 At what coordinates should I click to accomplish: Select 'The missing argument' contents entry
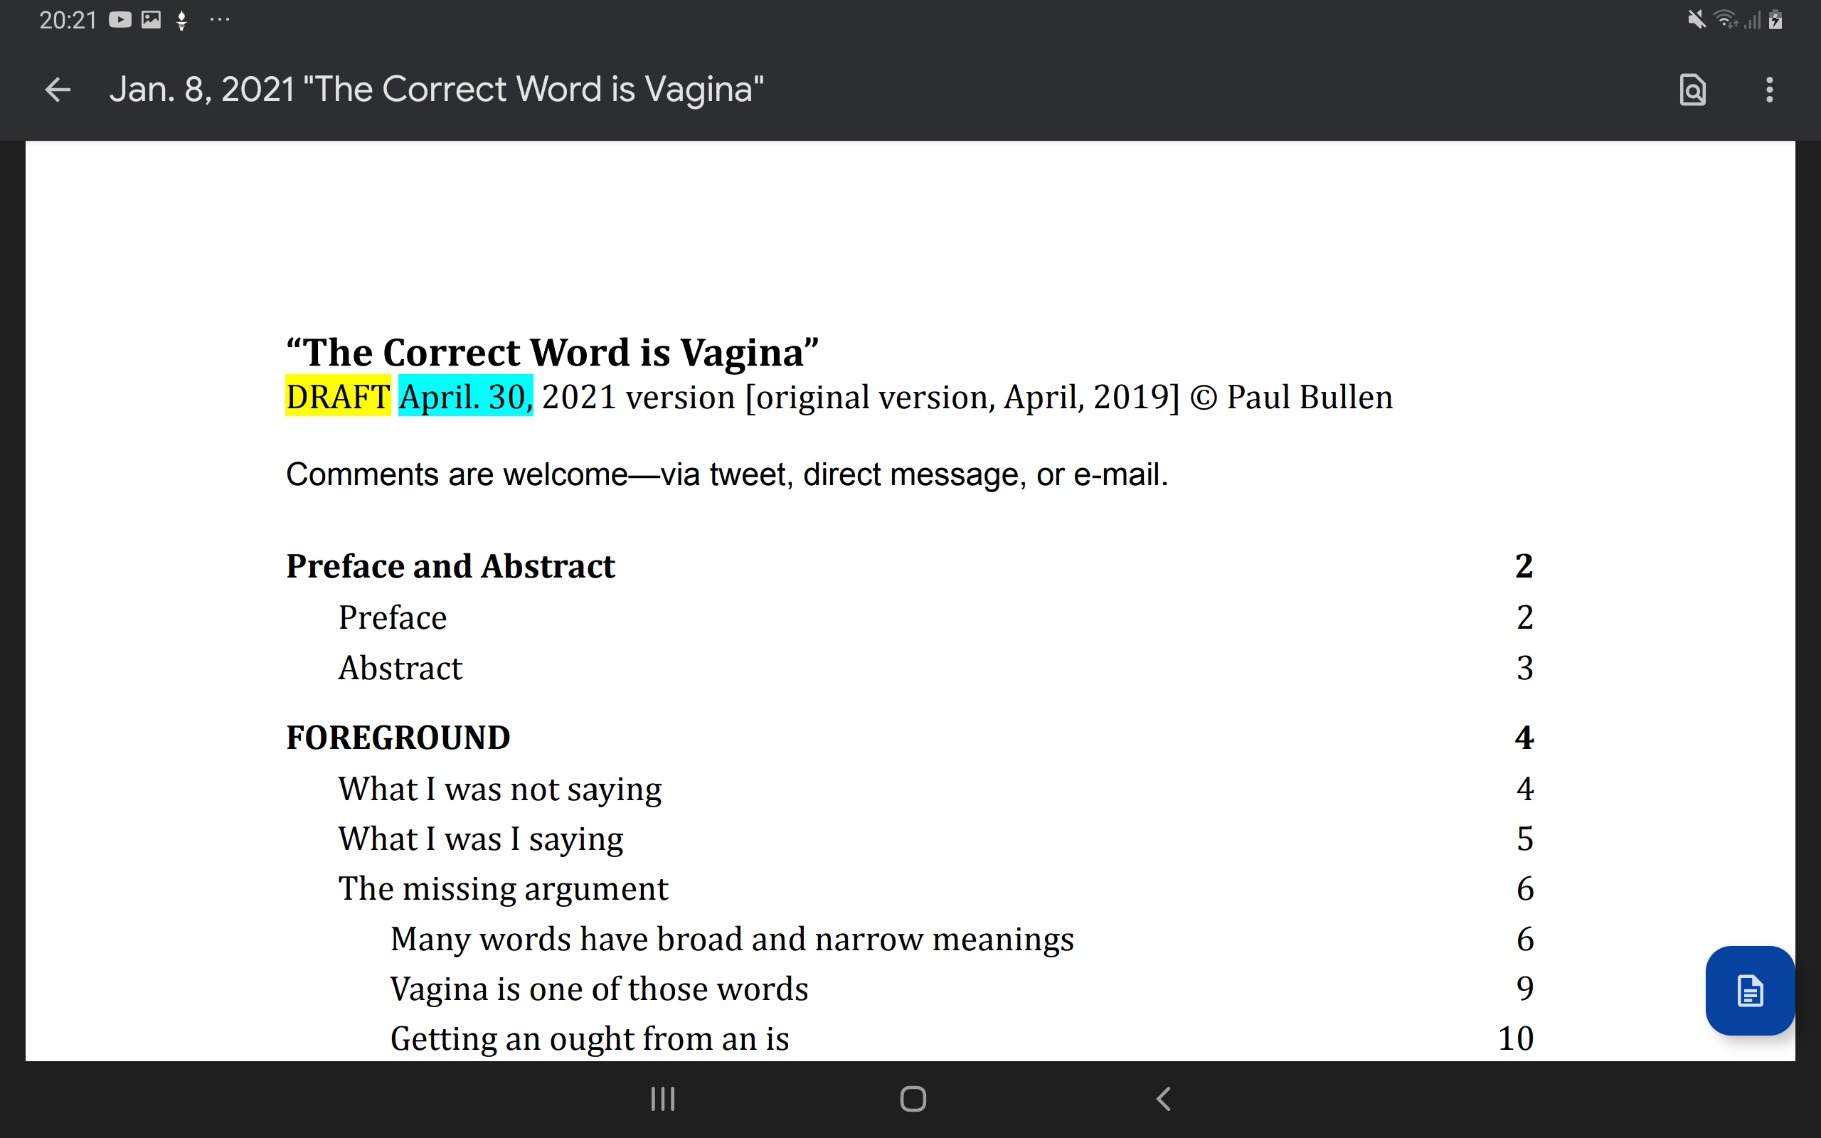pos(503,889)
